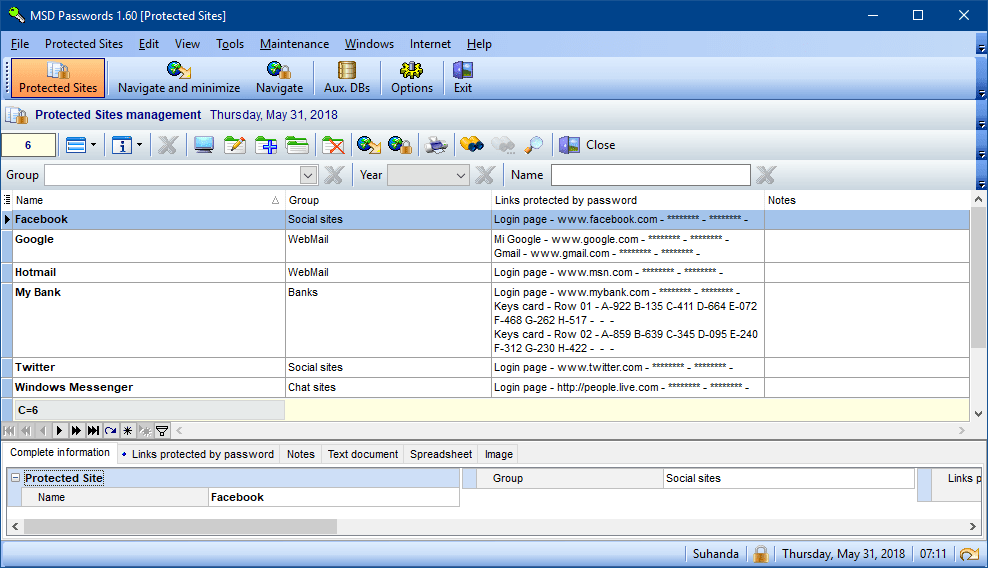Open the Group filter dropdown

[308, 175]
